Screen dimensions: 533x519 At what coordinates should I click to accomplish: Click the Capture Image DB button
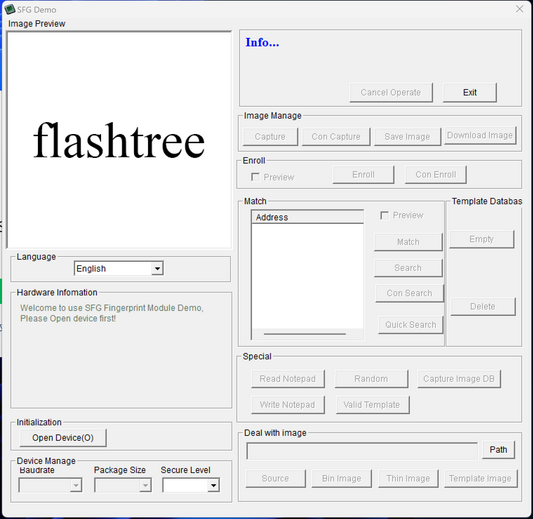[459, 379]
